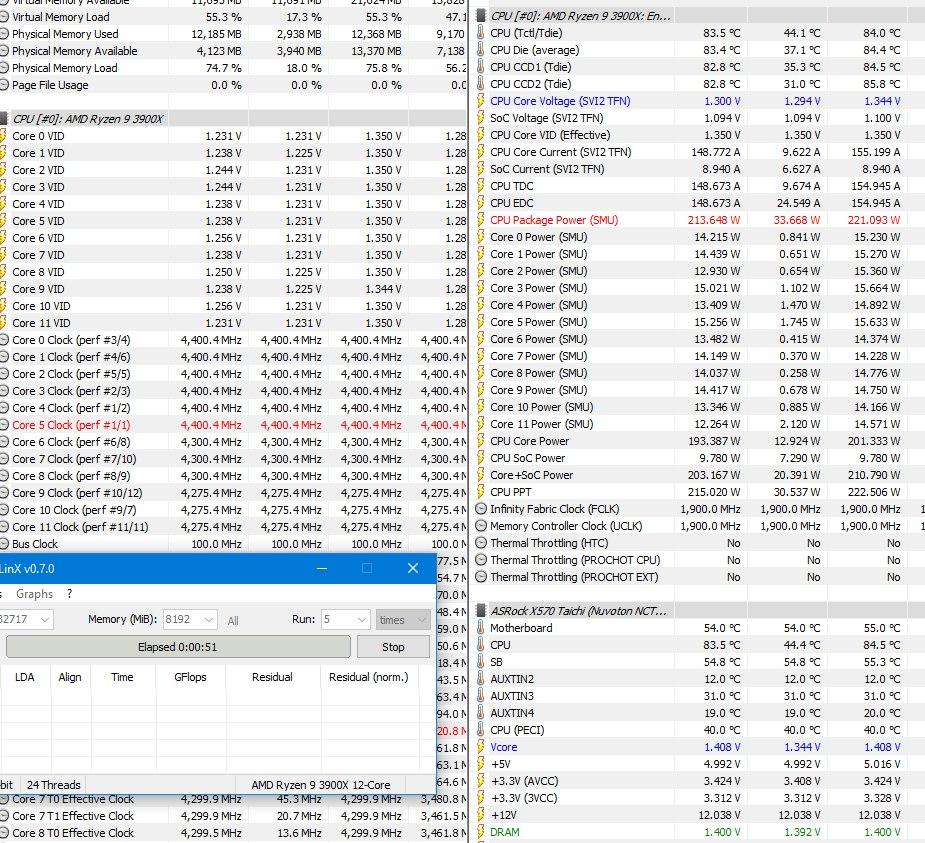This screenshot has width=925, height=843.
Task: Click '24 Threads' in LinX status bar
Action: [54, 785]
